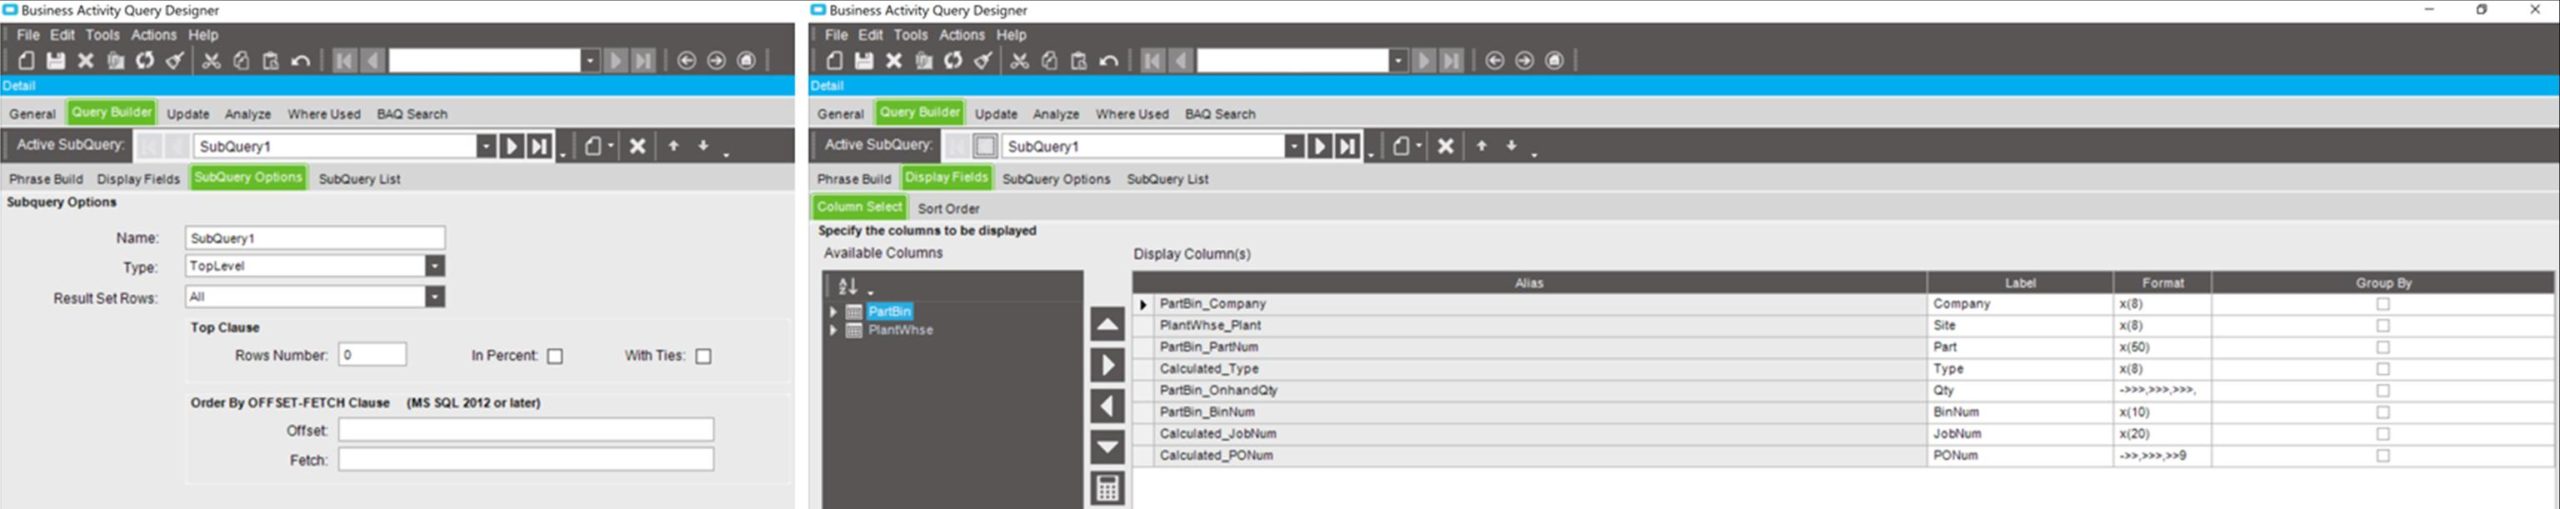
Task: Click the Fetch input field
Action: coord(526,460)
